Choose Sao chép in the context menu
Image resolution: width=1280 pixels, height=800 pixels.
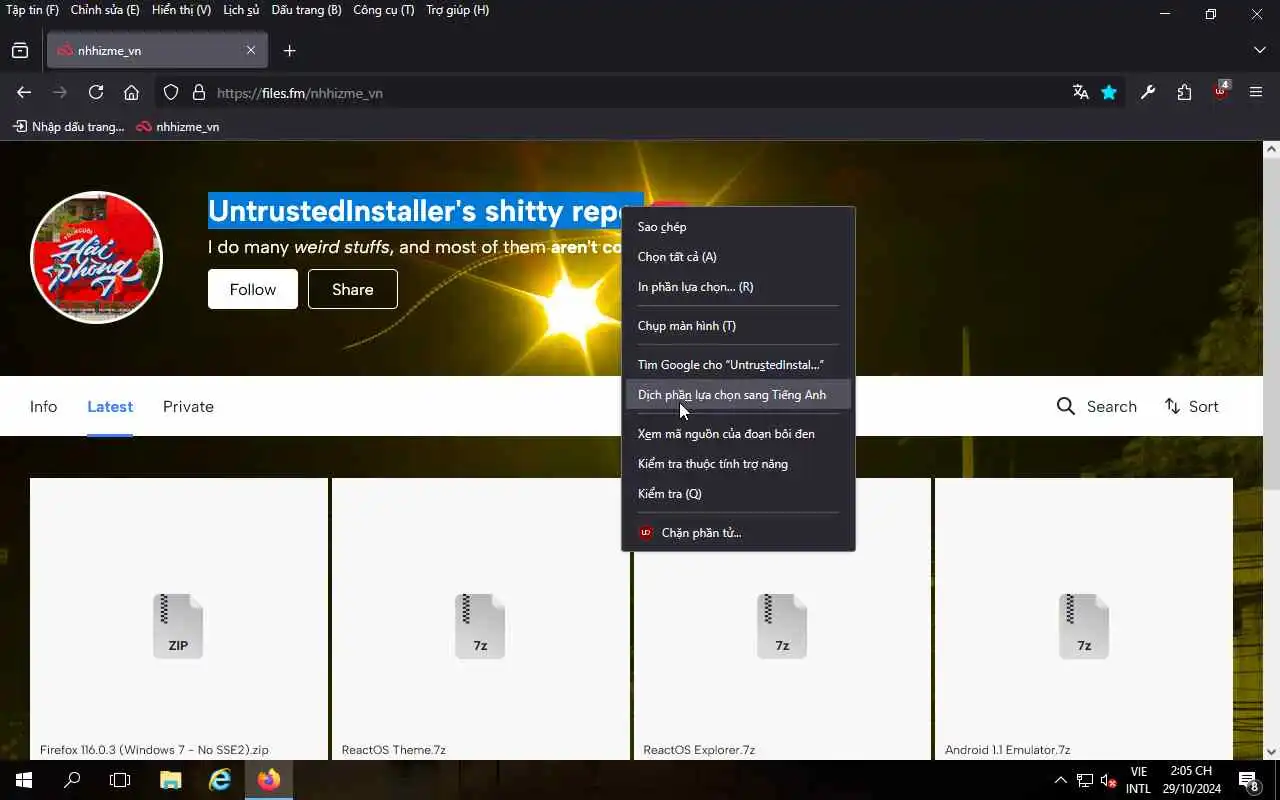pos(738,227)
